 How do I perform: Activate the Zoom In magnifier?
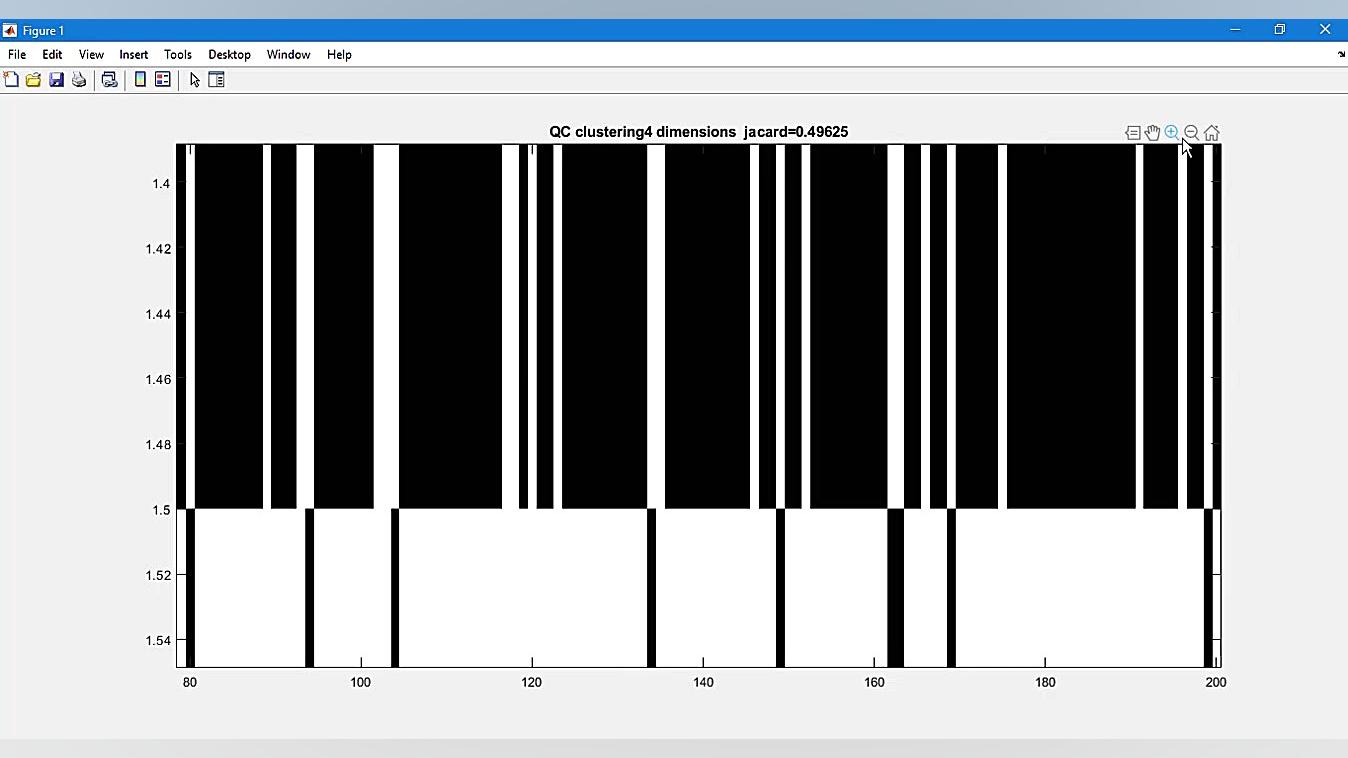tap(1172, 133)
